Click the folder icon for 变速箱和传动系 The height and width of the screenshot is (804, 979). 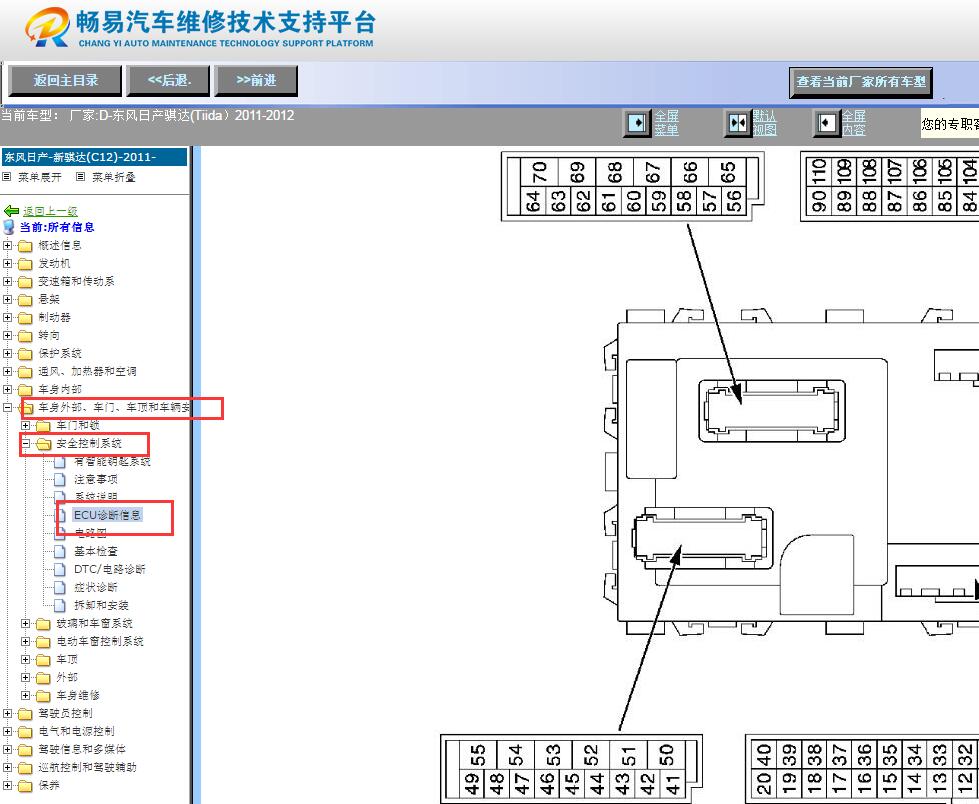25,282
